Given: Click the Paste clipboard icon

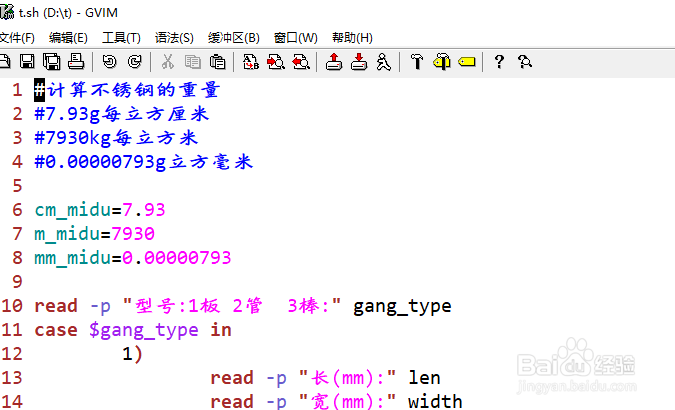Looking at the screenshot, I should (217, 62).
